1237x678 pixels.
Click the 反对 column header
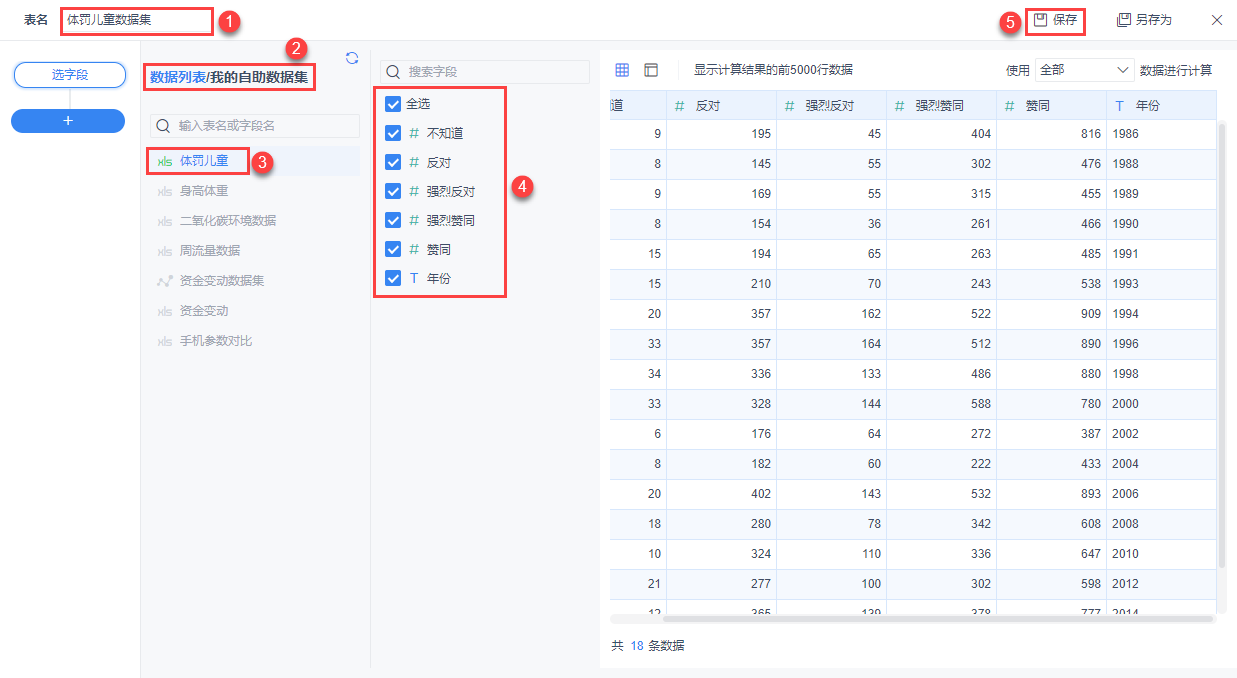tap(721, 105)
